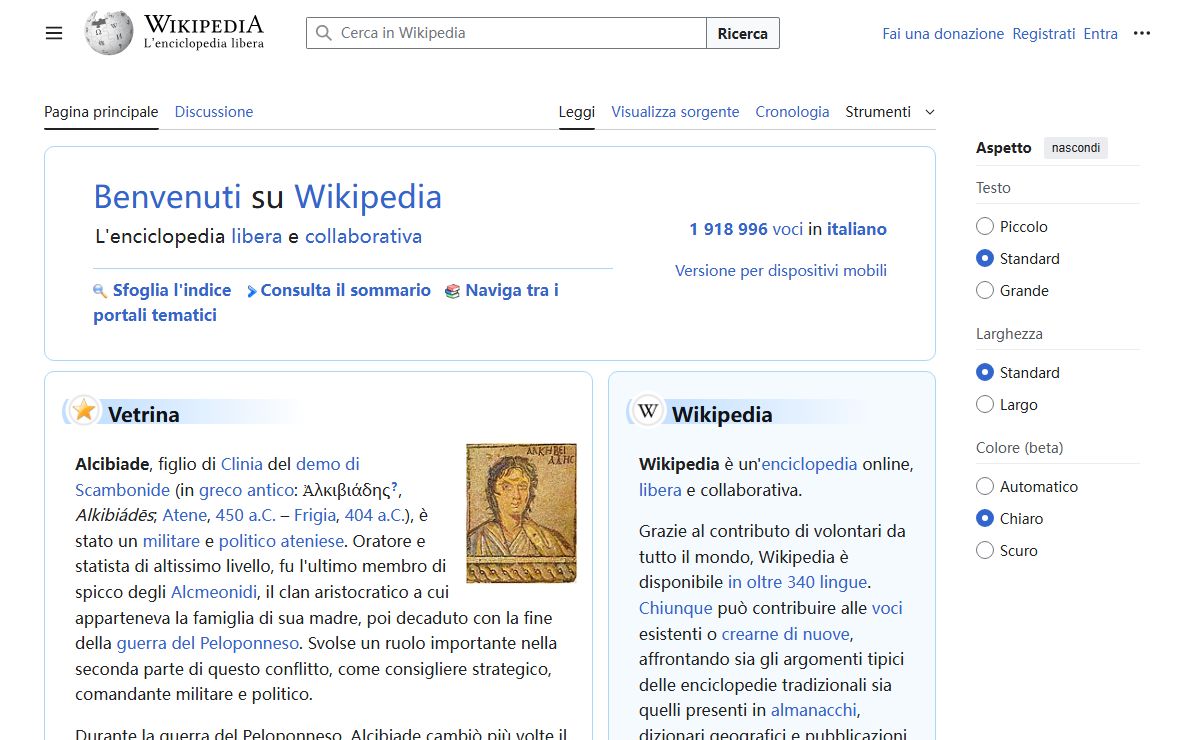This screenshot has height=740, width=1200.
Task: Click Consulta il sommario link
Action: tap(346, 291)
